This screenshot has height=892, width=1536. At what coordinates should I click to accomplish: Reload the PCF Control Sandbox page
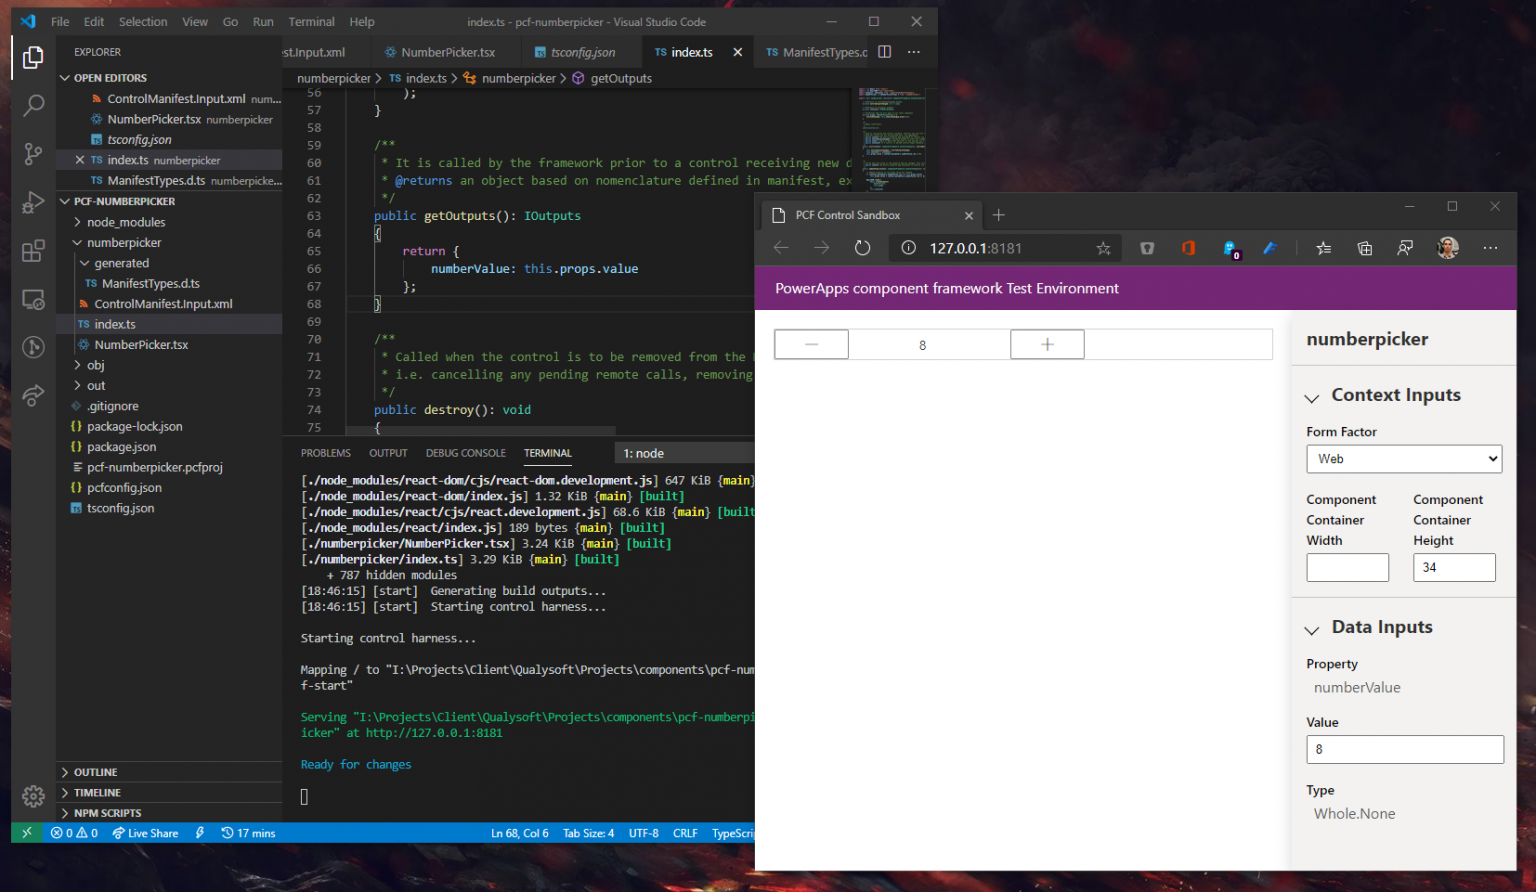pyautogui.click(x=862, y=248)
